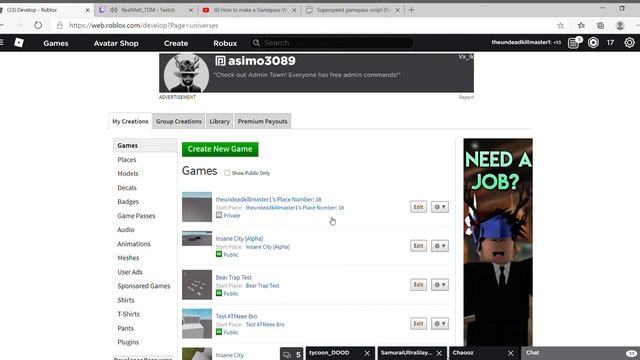This screenshot has height=360, width=640.
Task: Close the Chaooz chat window
Action: pos(511,353)
